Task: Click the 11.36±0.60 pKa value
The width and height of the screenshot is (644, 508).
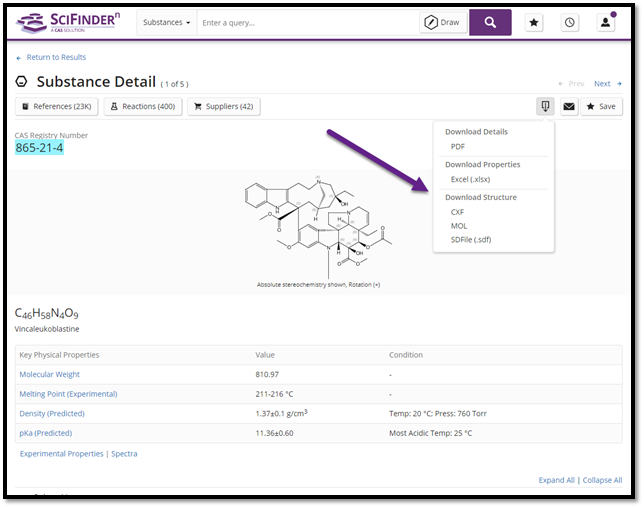Action: tap(274, 433)
